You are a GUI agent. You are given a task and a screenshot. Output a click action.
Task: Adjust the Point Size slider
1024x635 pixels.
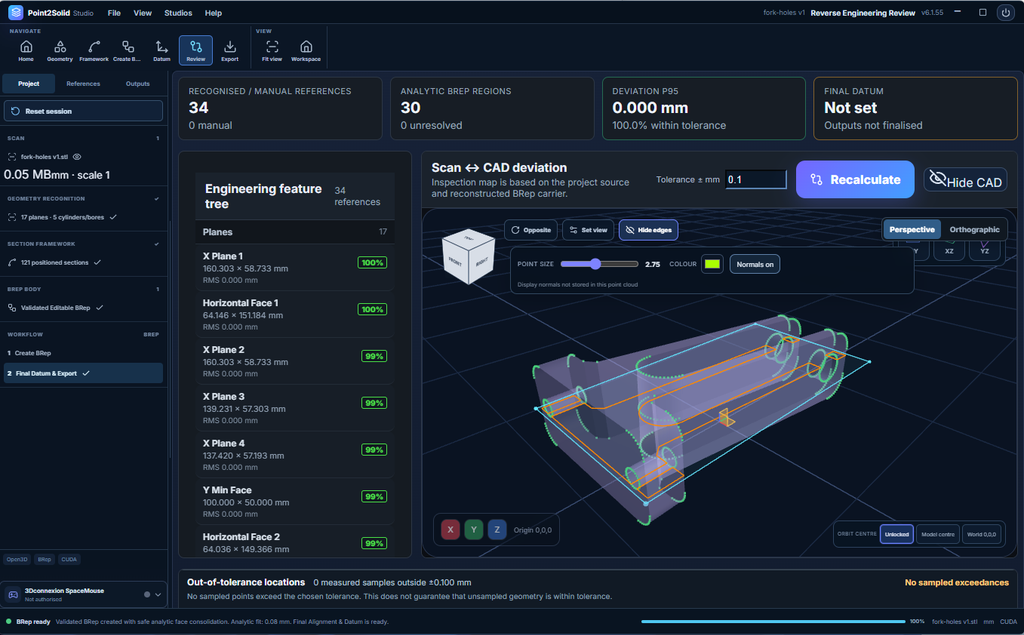pos(599,264)
